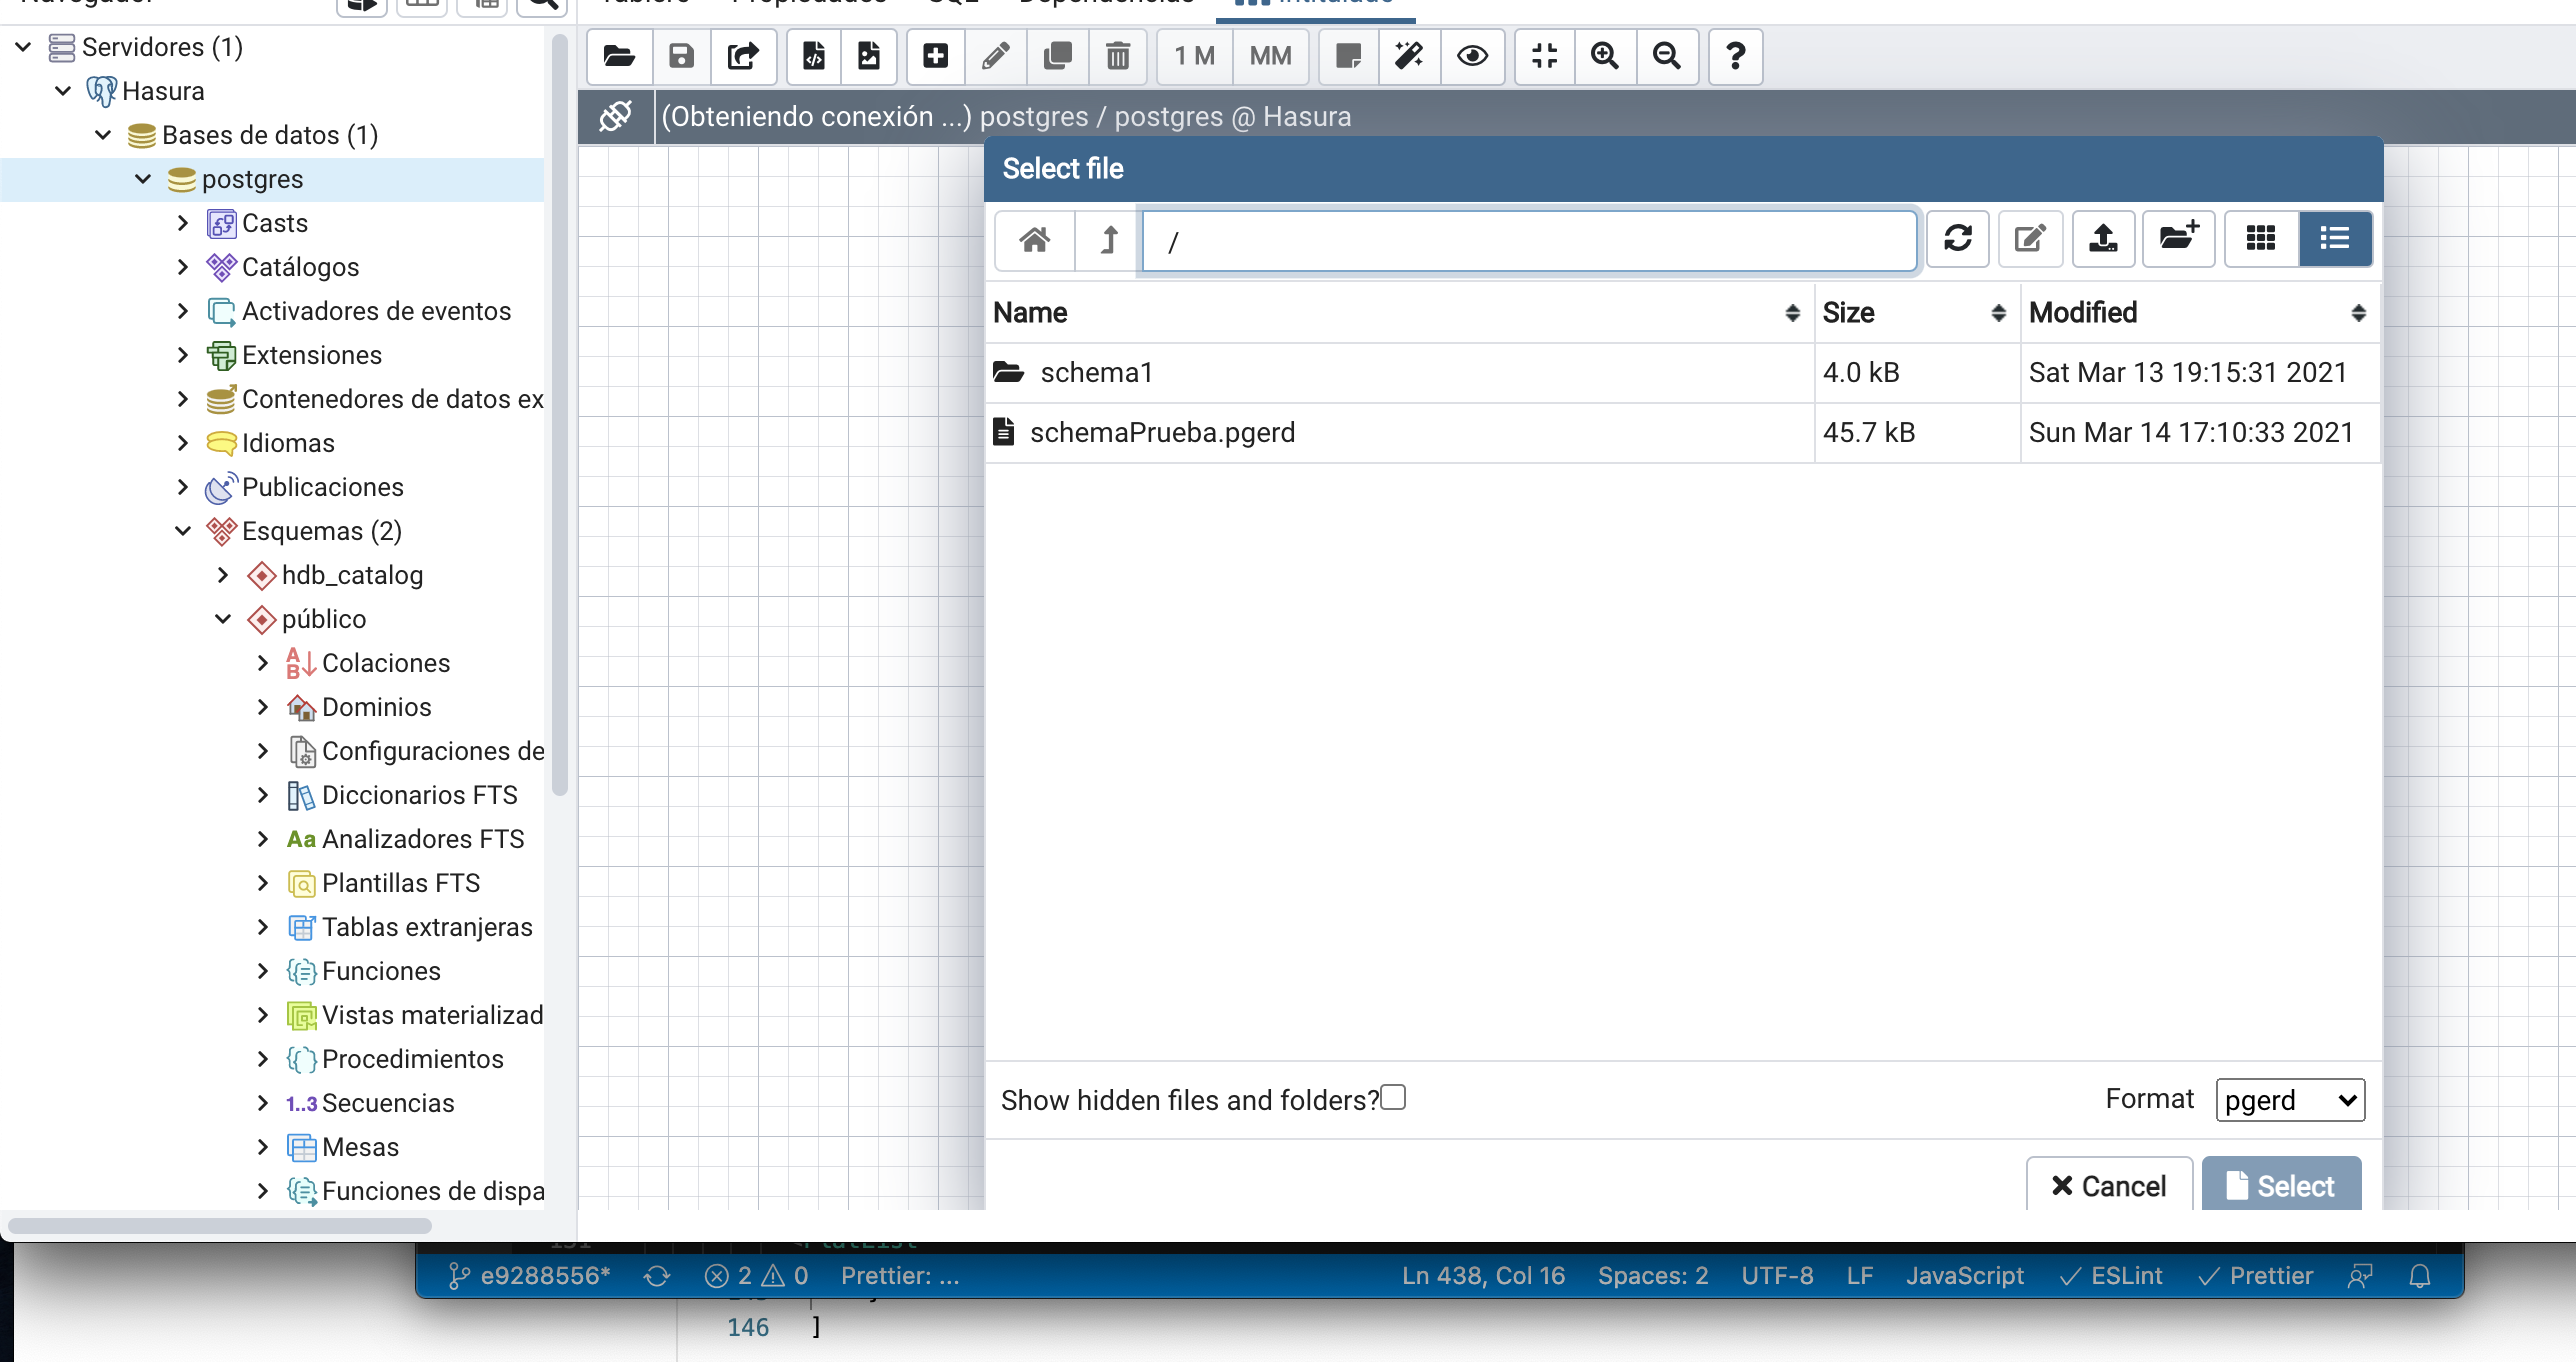Viewport: 2576px width, 1362px height.
Task: Expand the hdb_catalog schema node
Action: coord(223,575)
